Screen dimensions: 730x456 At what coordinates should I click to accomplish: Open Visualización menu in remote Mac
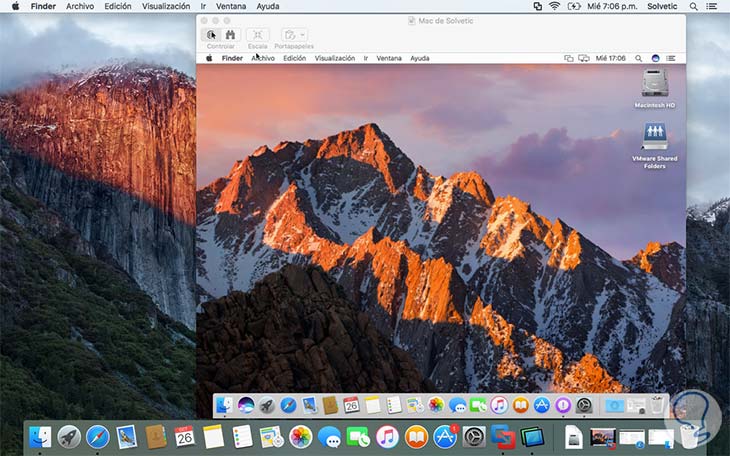pyautogui.click(x=335, y=58)
